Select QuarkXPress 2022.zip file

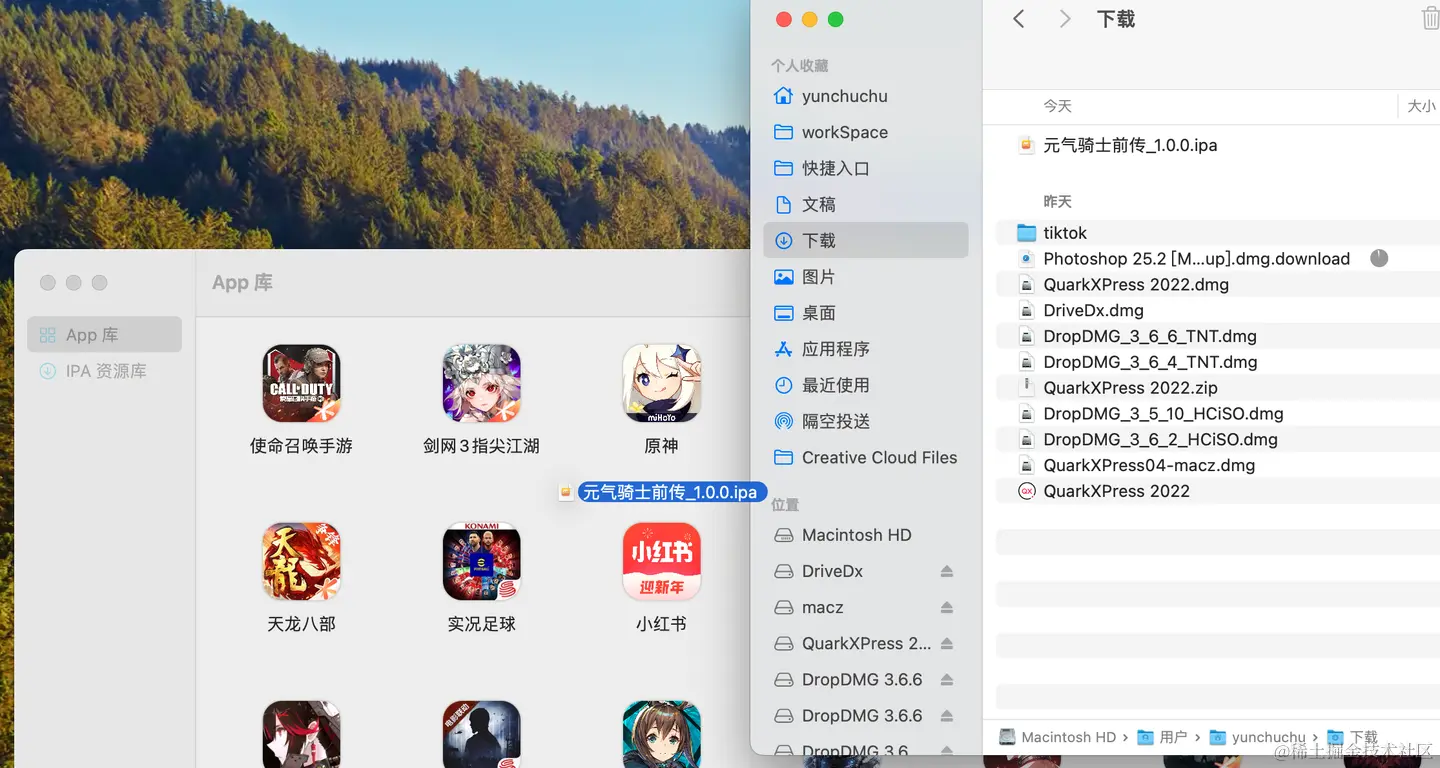tap(1218, 387)
